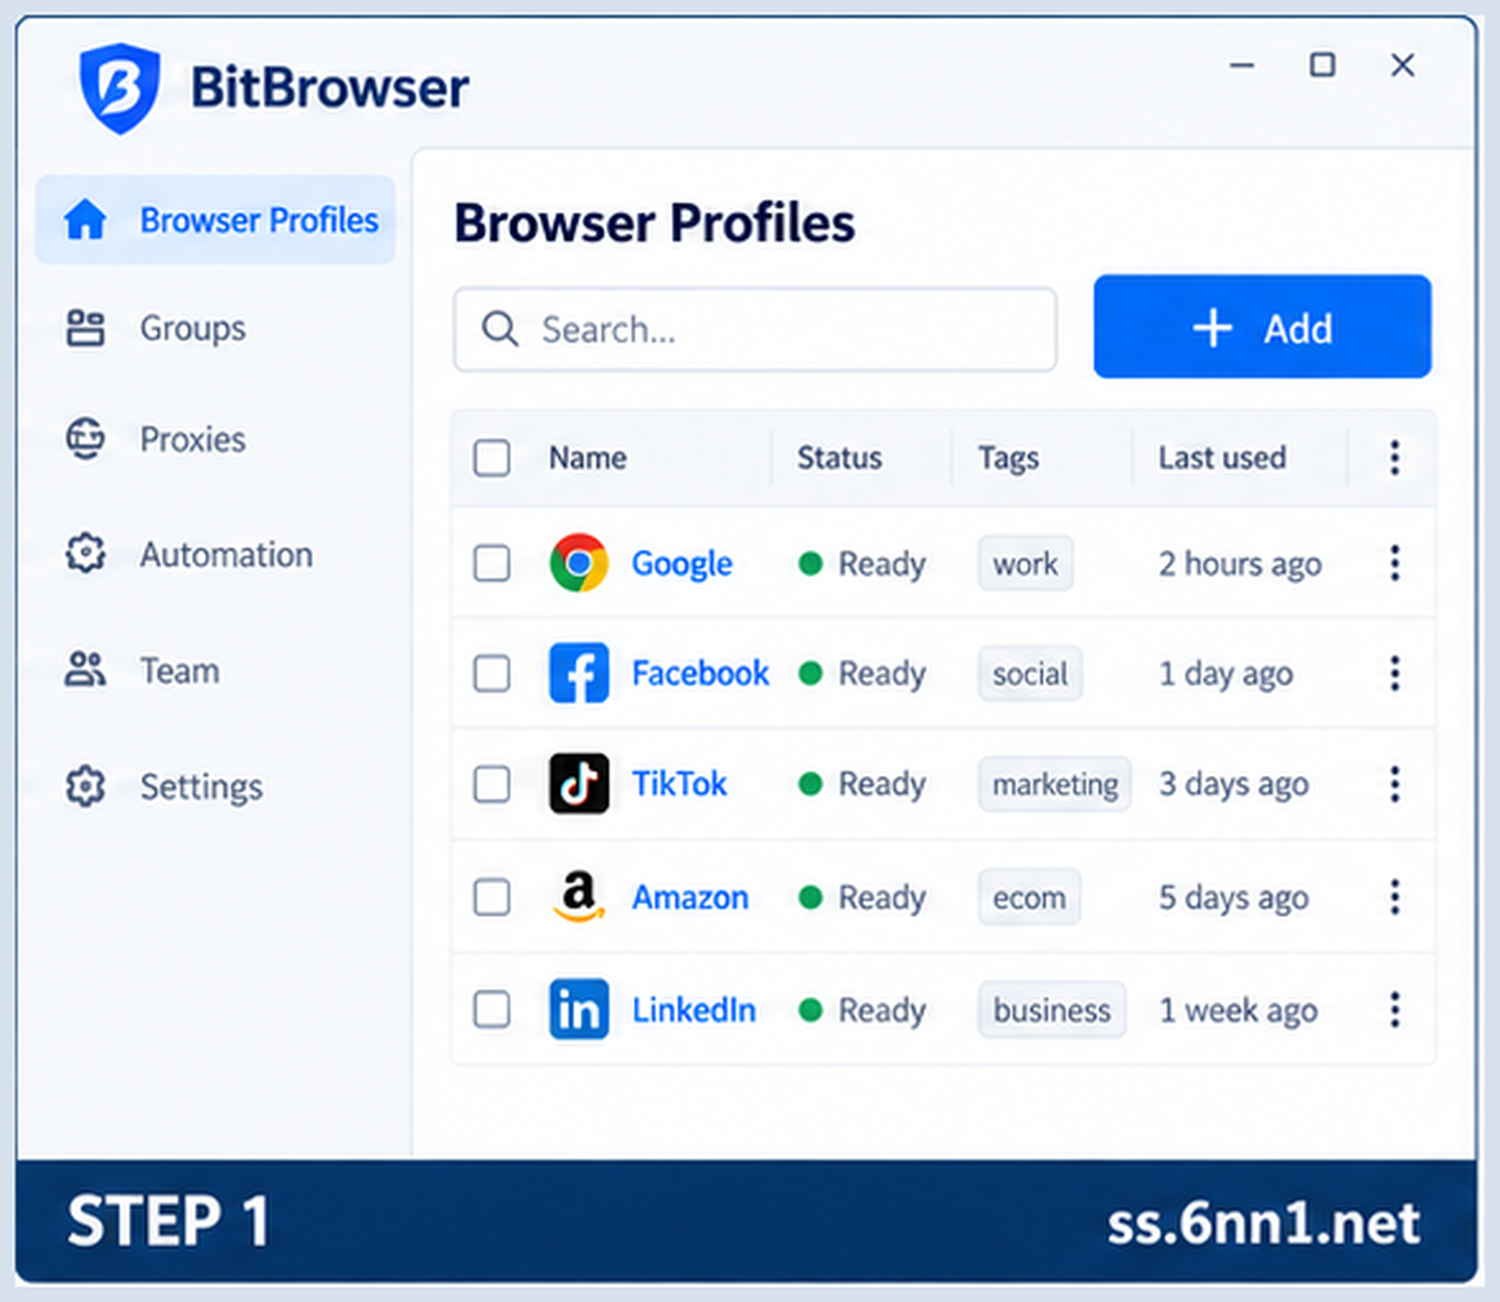Click the Tags column header

point(1008,458)
